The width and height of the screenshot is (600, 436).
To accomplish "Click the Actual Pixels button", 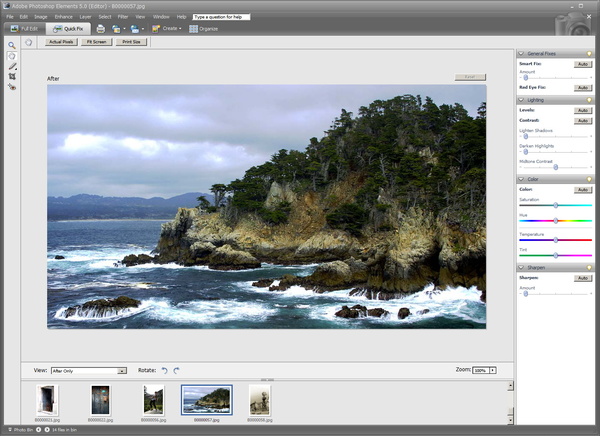I will click(61, 42).
